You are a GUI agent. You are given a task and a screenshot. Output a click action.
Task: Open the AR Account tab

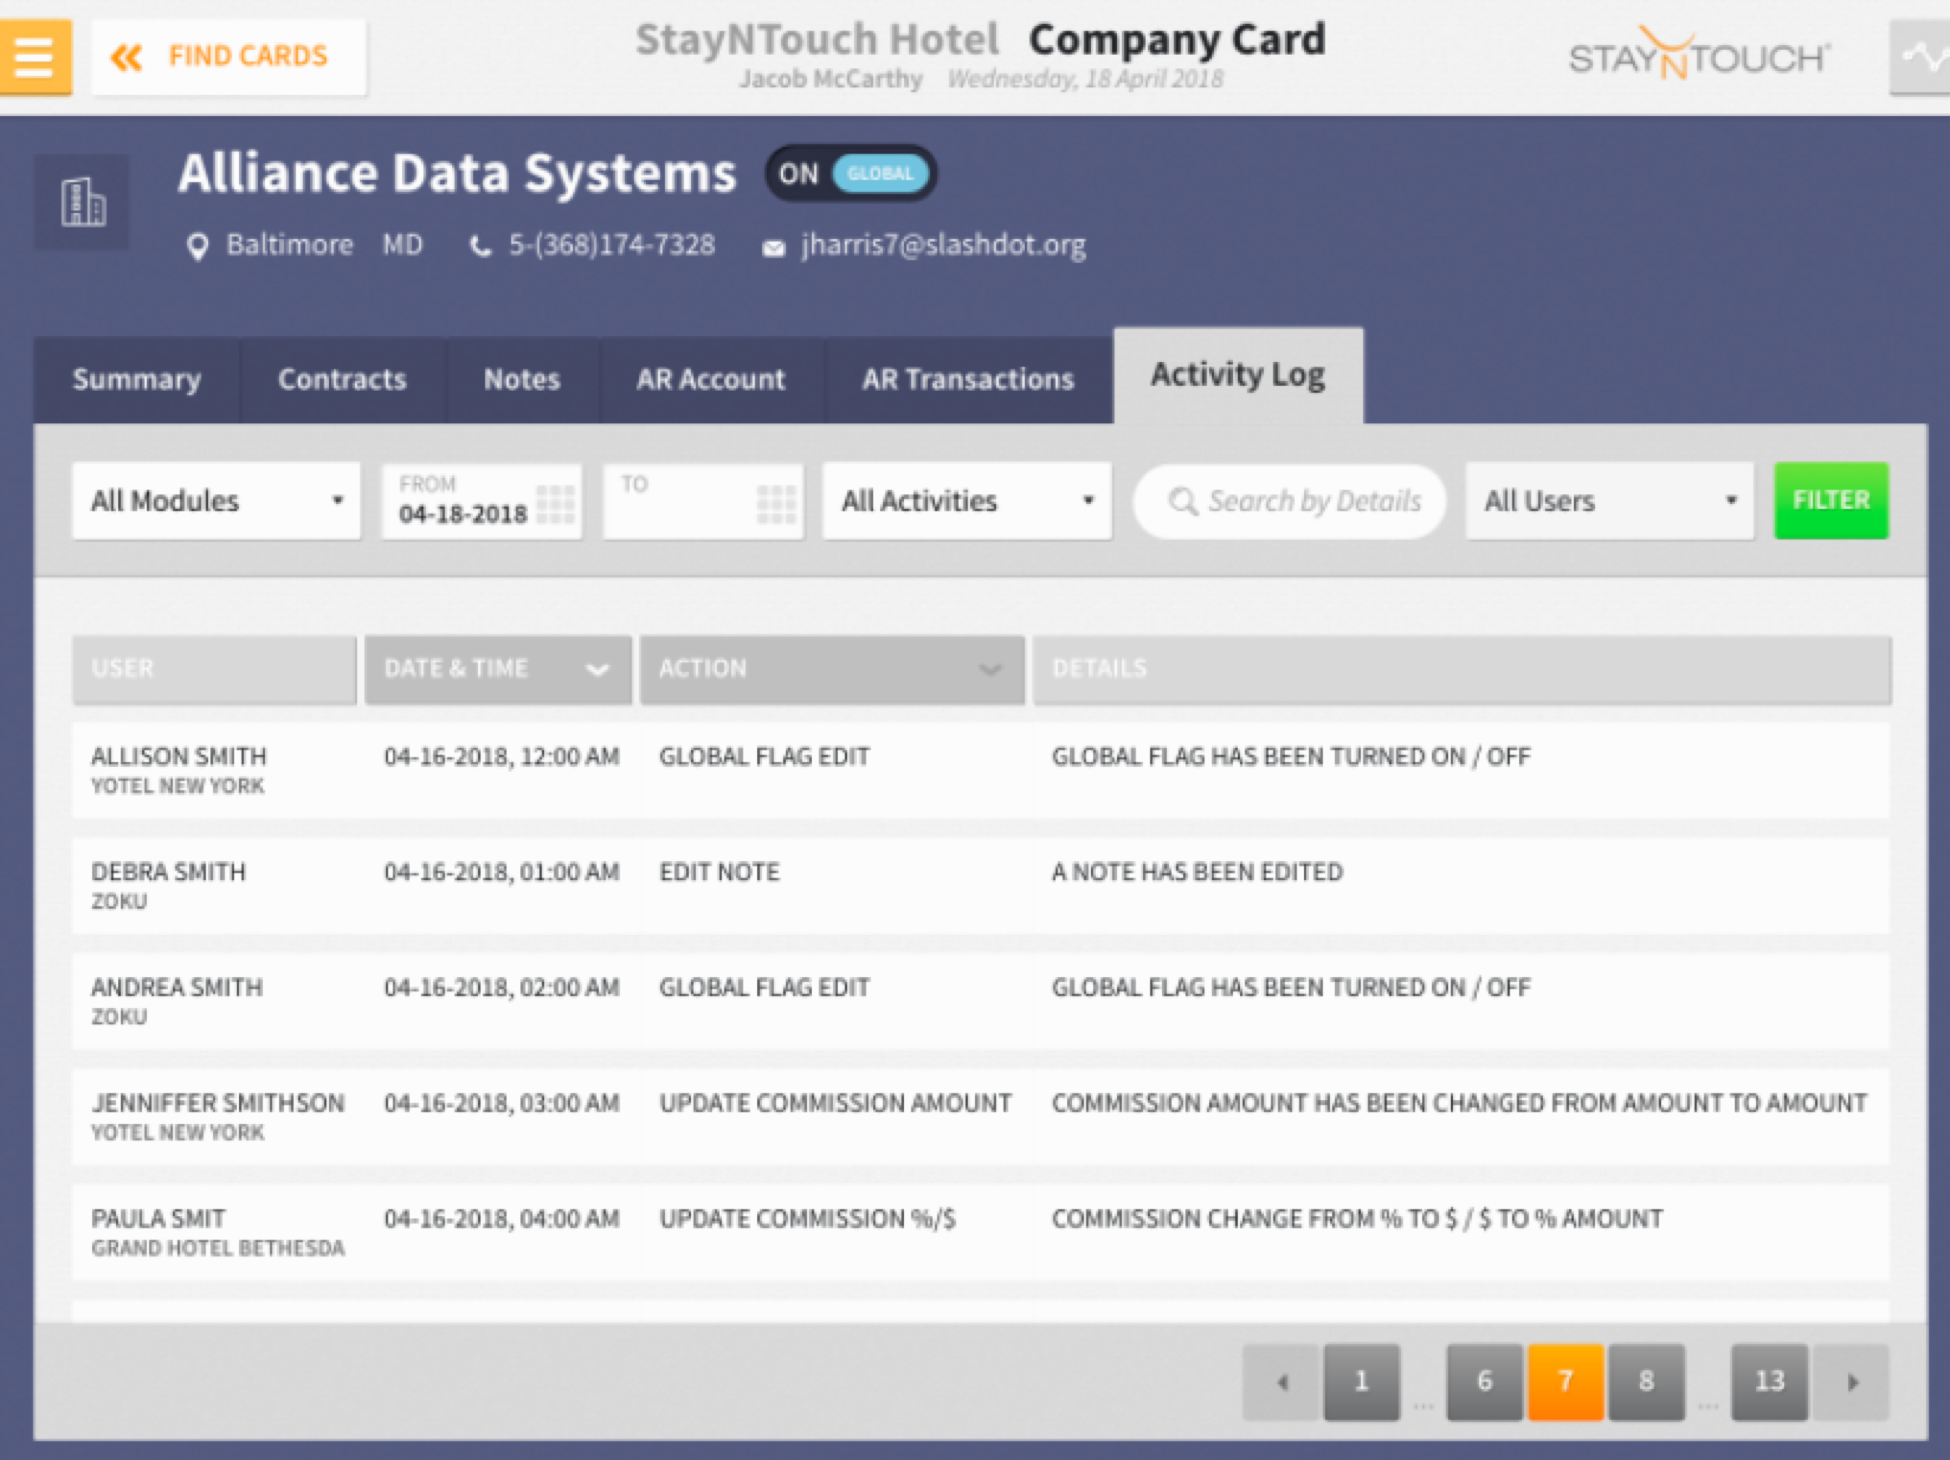coord(711,380)
